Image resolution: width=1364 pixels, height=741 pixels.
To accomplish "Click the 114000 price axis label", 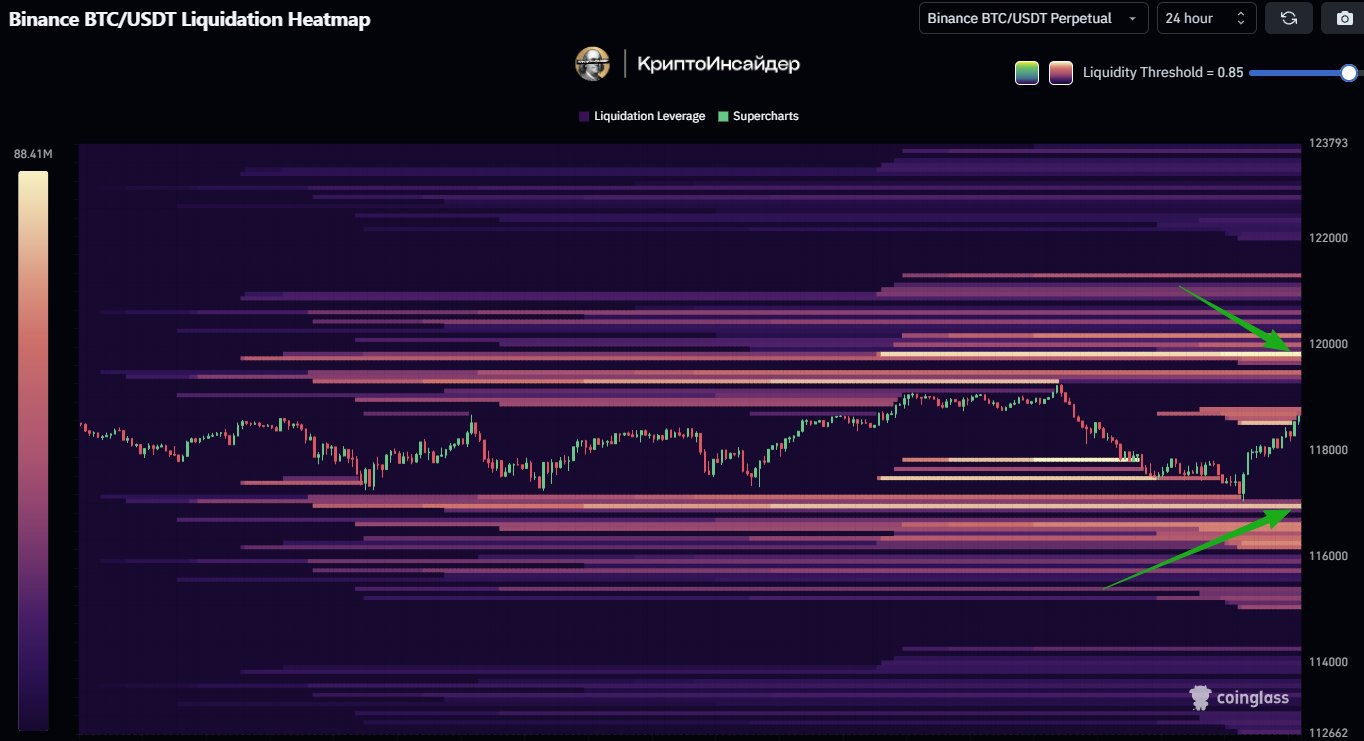I will 1329,662.
